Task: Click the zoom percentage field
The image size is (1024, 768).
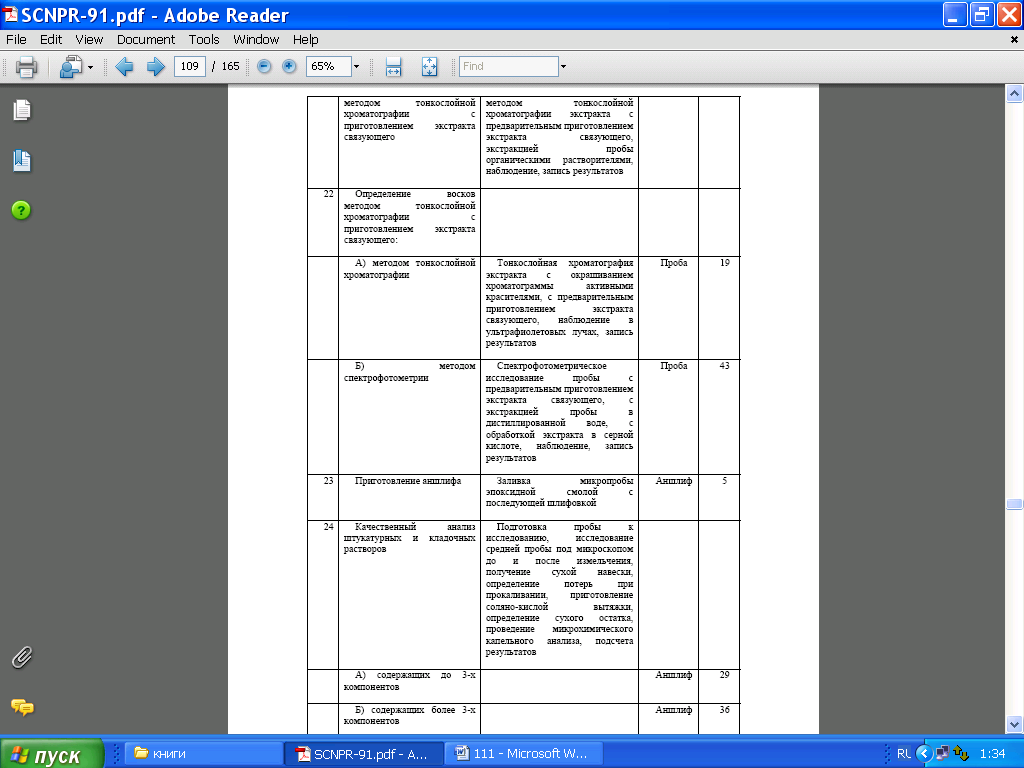Action: [328, 67]
